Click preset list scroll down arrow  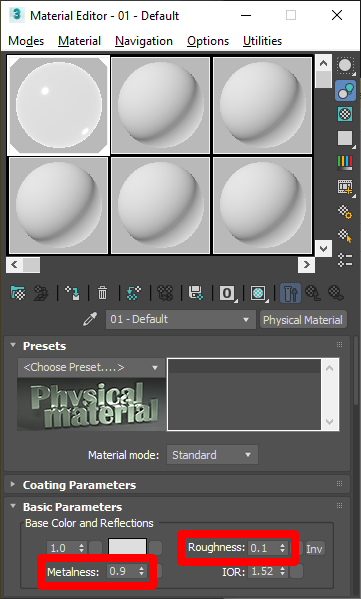(x=330, y=422)
